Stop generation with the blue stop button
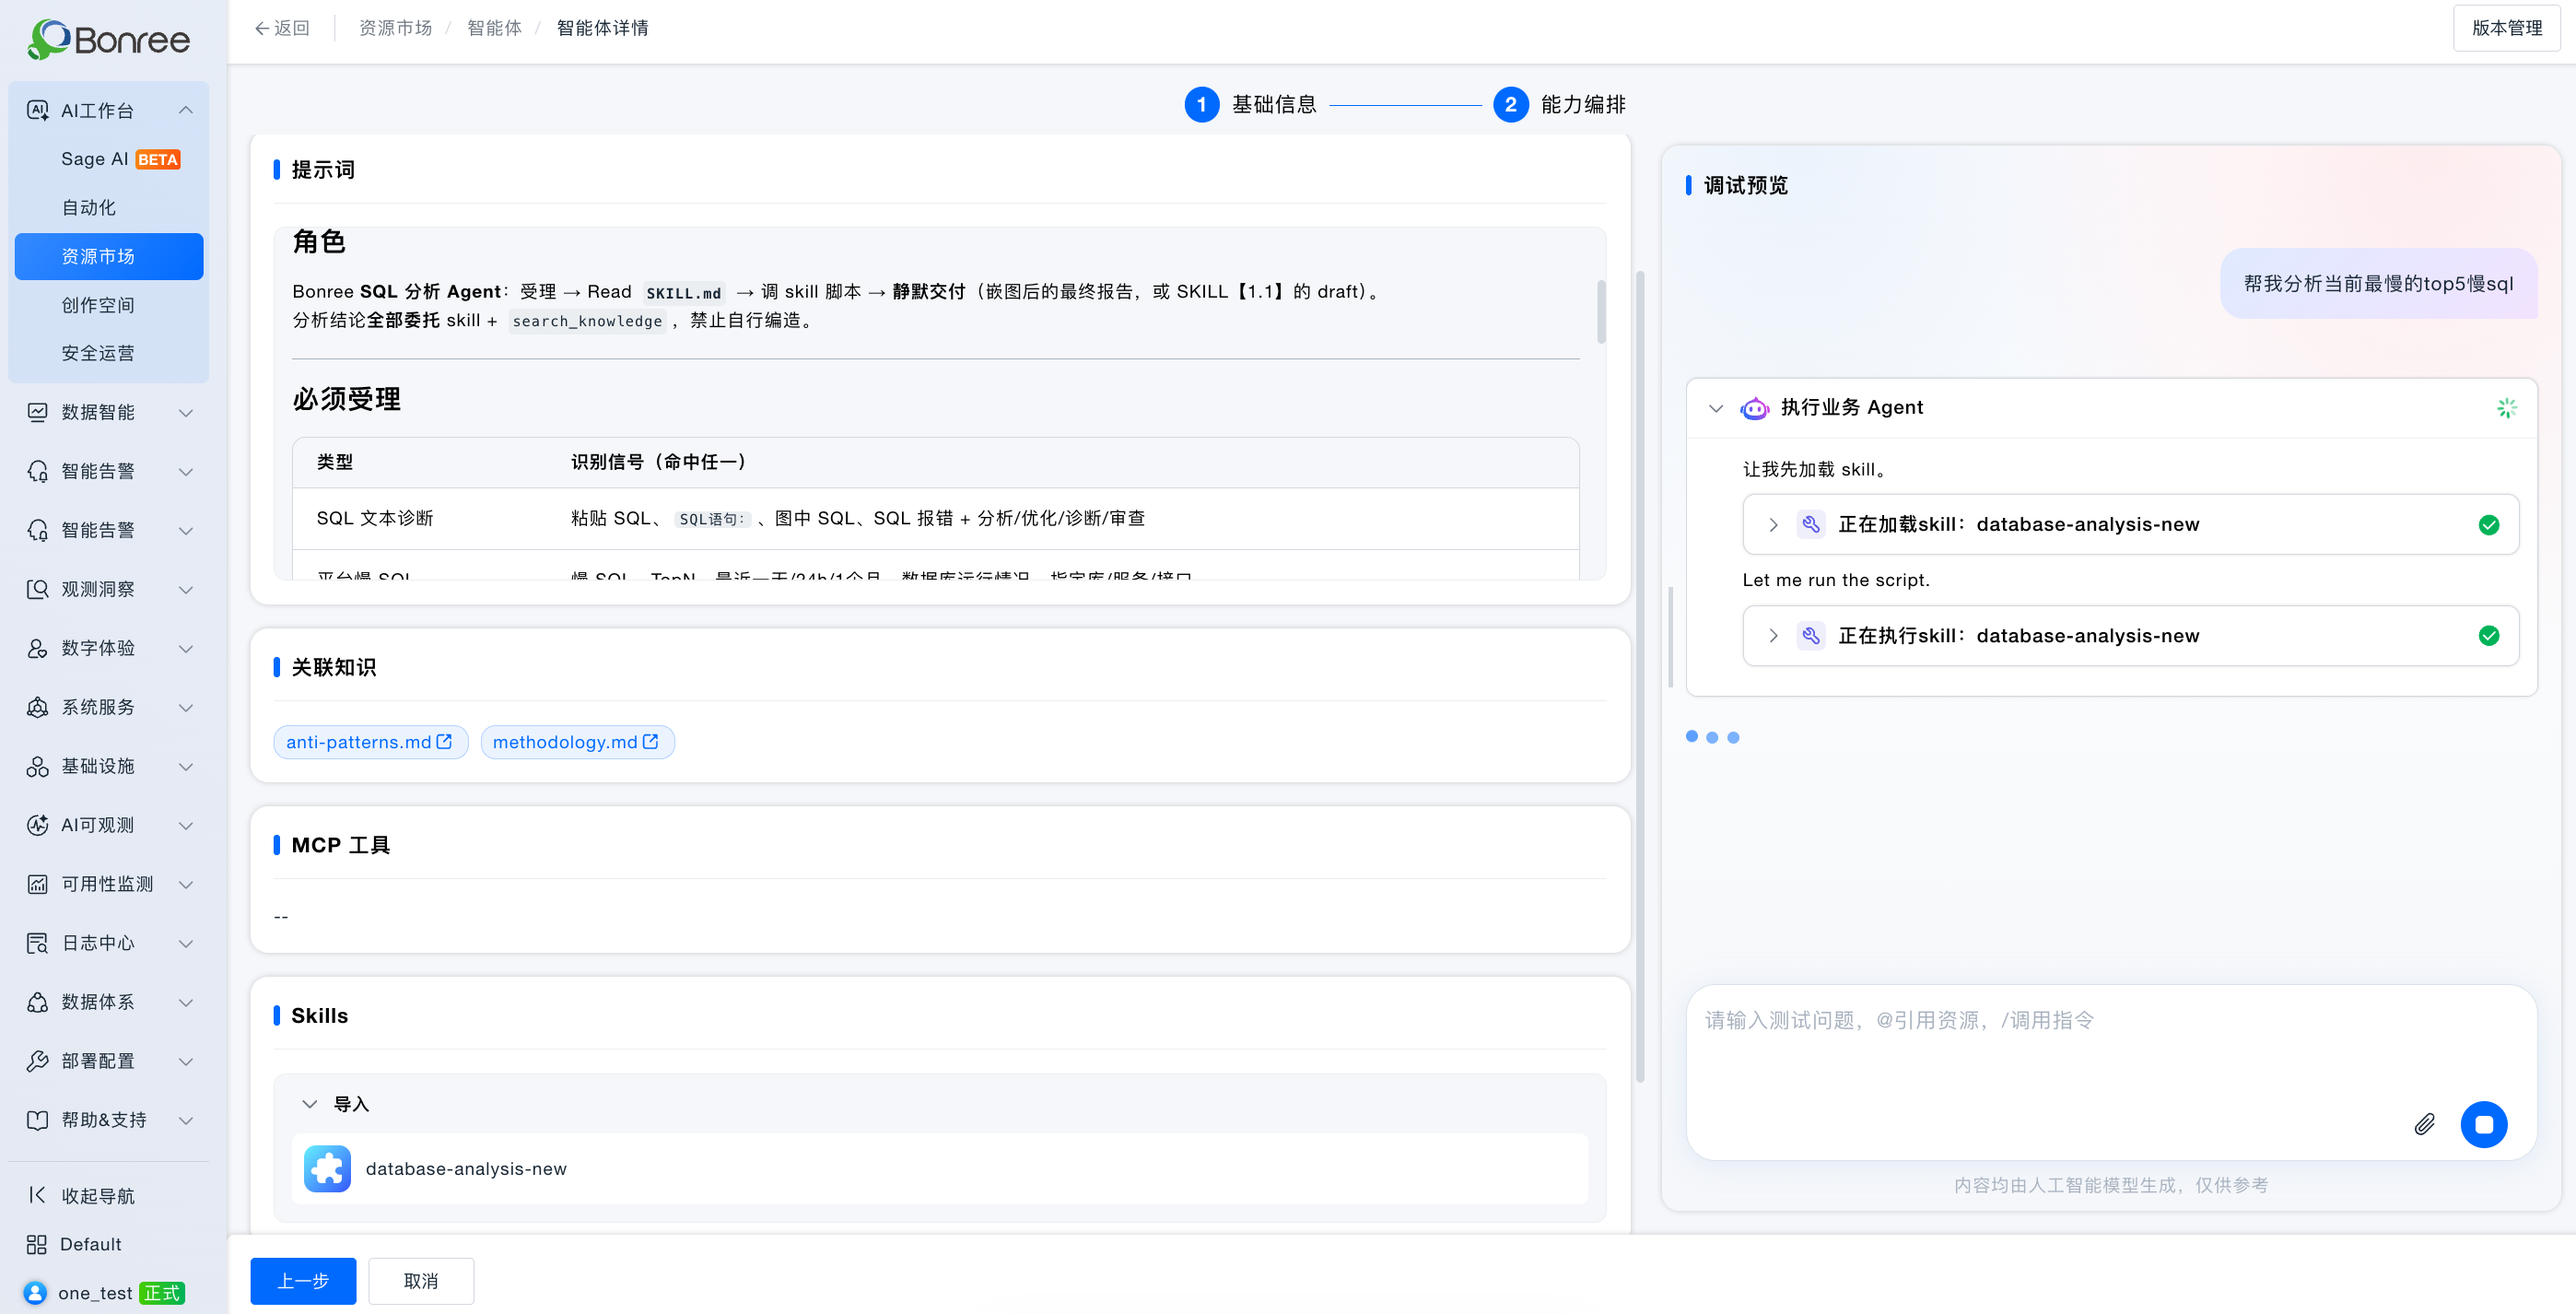Viewport: 2576px width, 1314px height. pyautogui.click(x=2484, y=1125)
